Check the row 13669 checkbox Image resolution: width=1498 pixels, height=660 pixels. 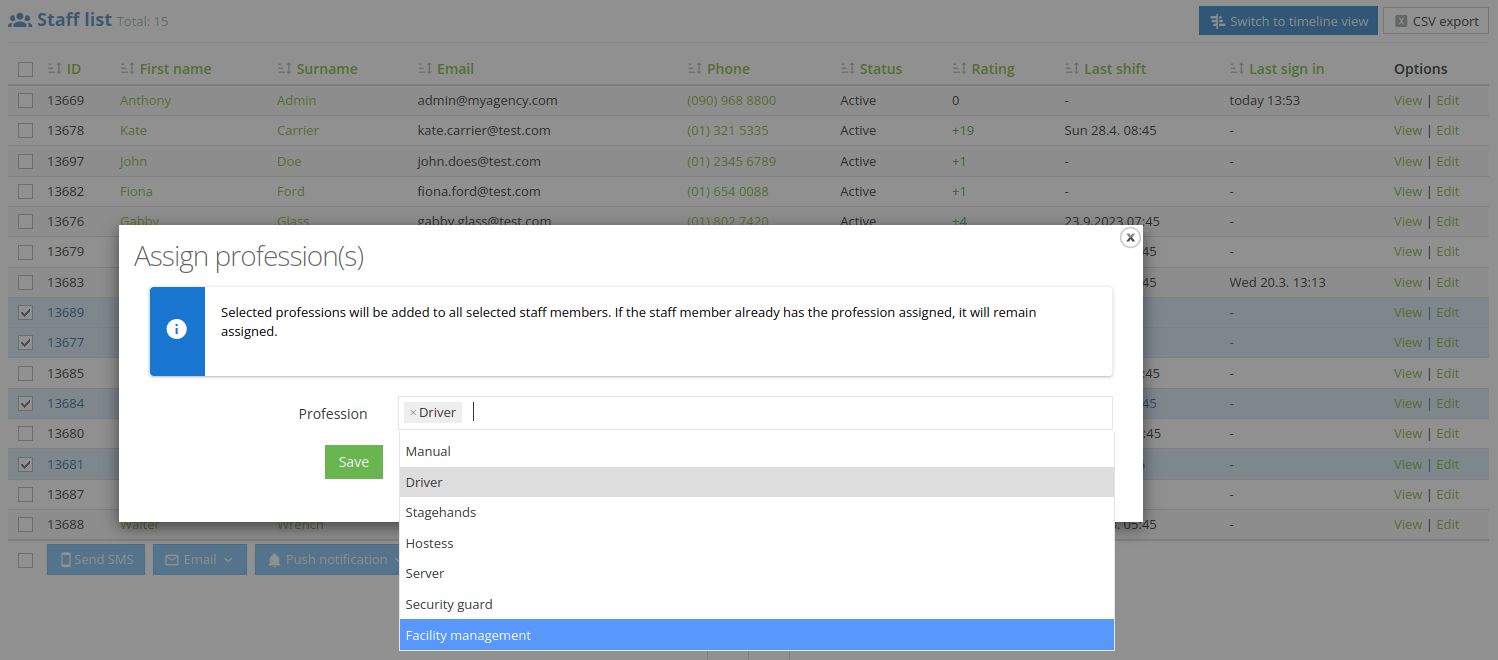pyautogui.click(x=26, y=100)
